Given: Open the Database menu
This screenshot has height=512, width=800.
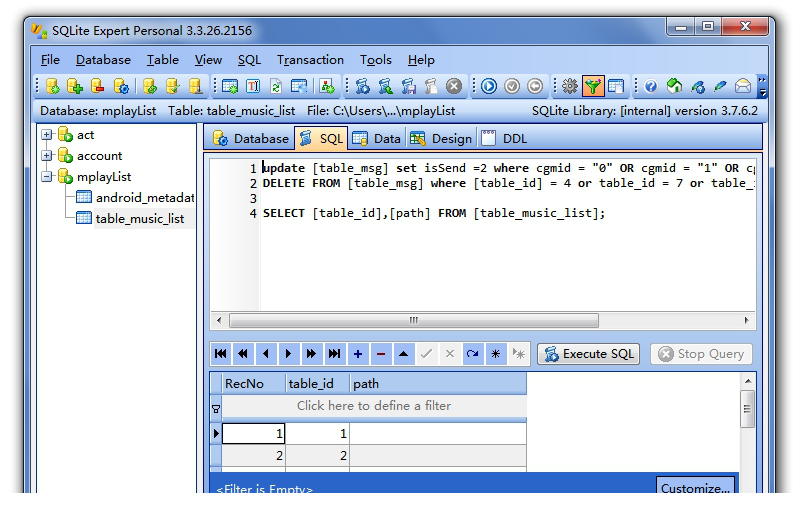Looking at the screenshot, I should pyautogui.click(x=103, y=60).
